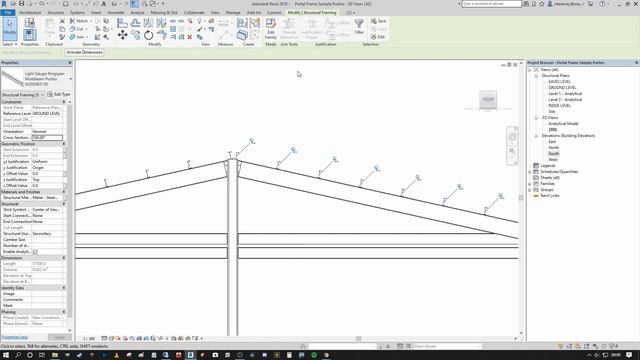Screen dimensions: 640x360
Task: Click the Offset tool icon
Action: [x=136, y=23]
